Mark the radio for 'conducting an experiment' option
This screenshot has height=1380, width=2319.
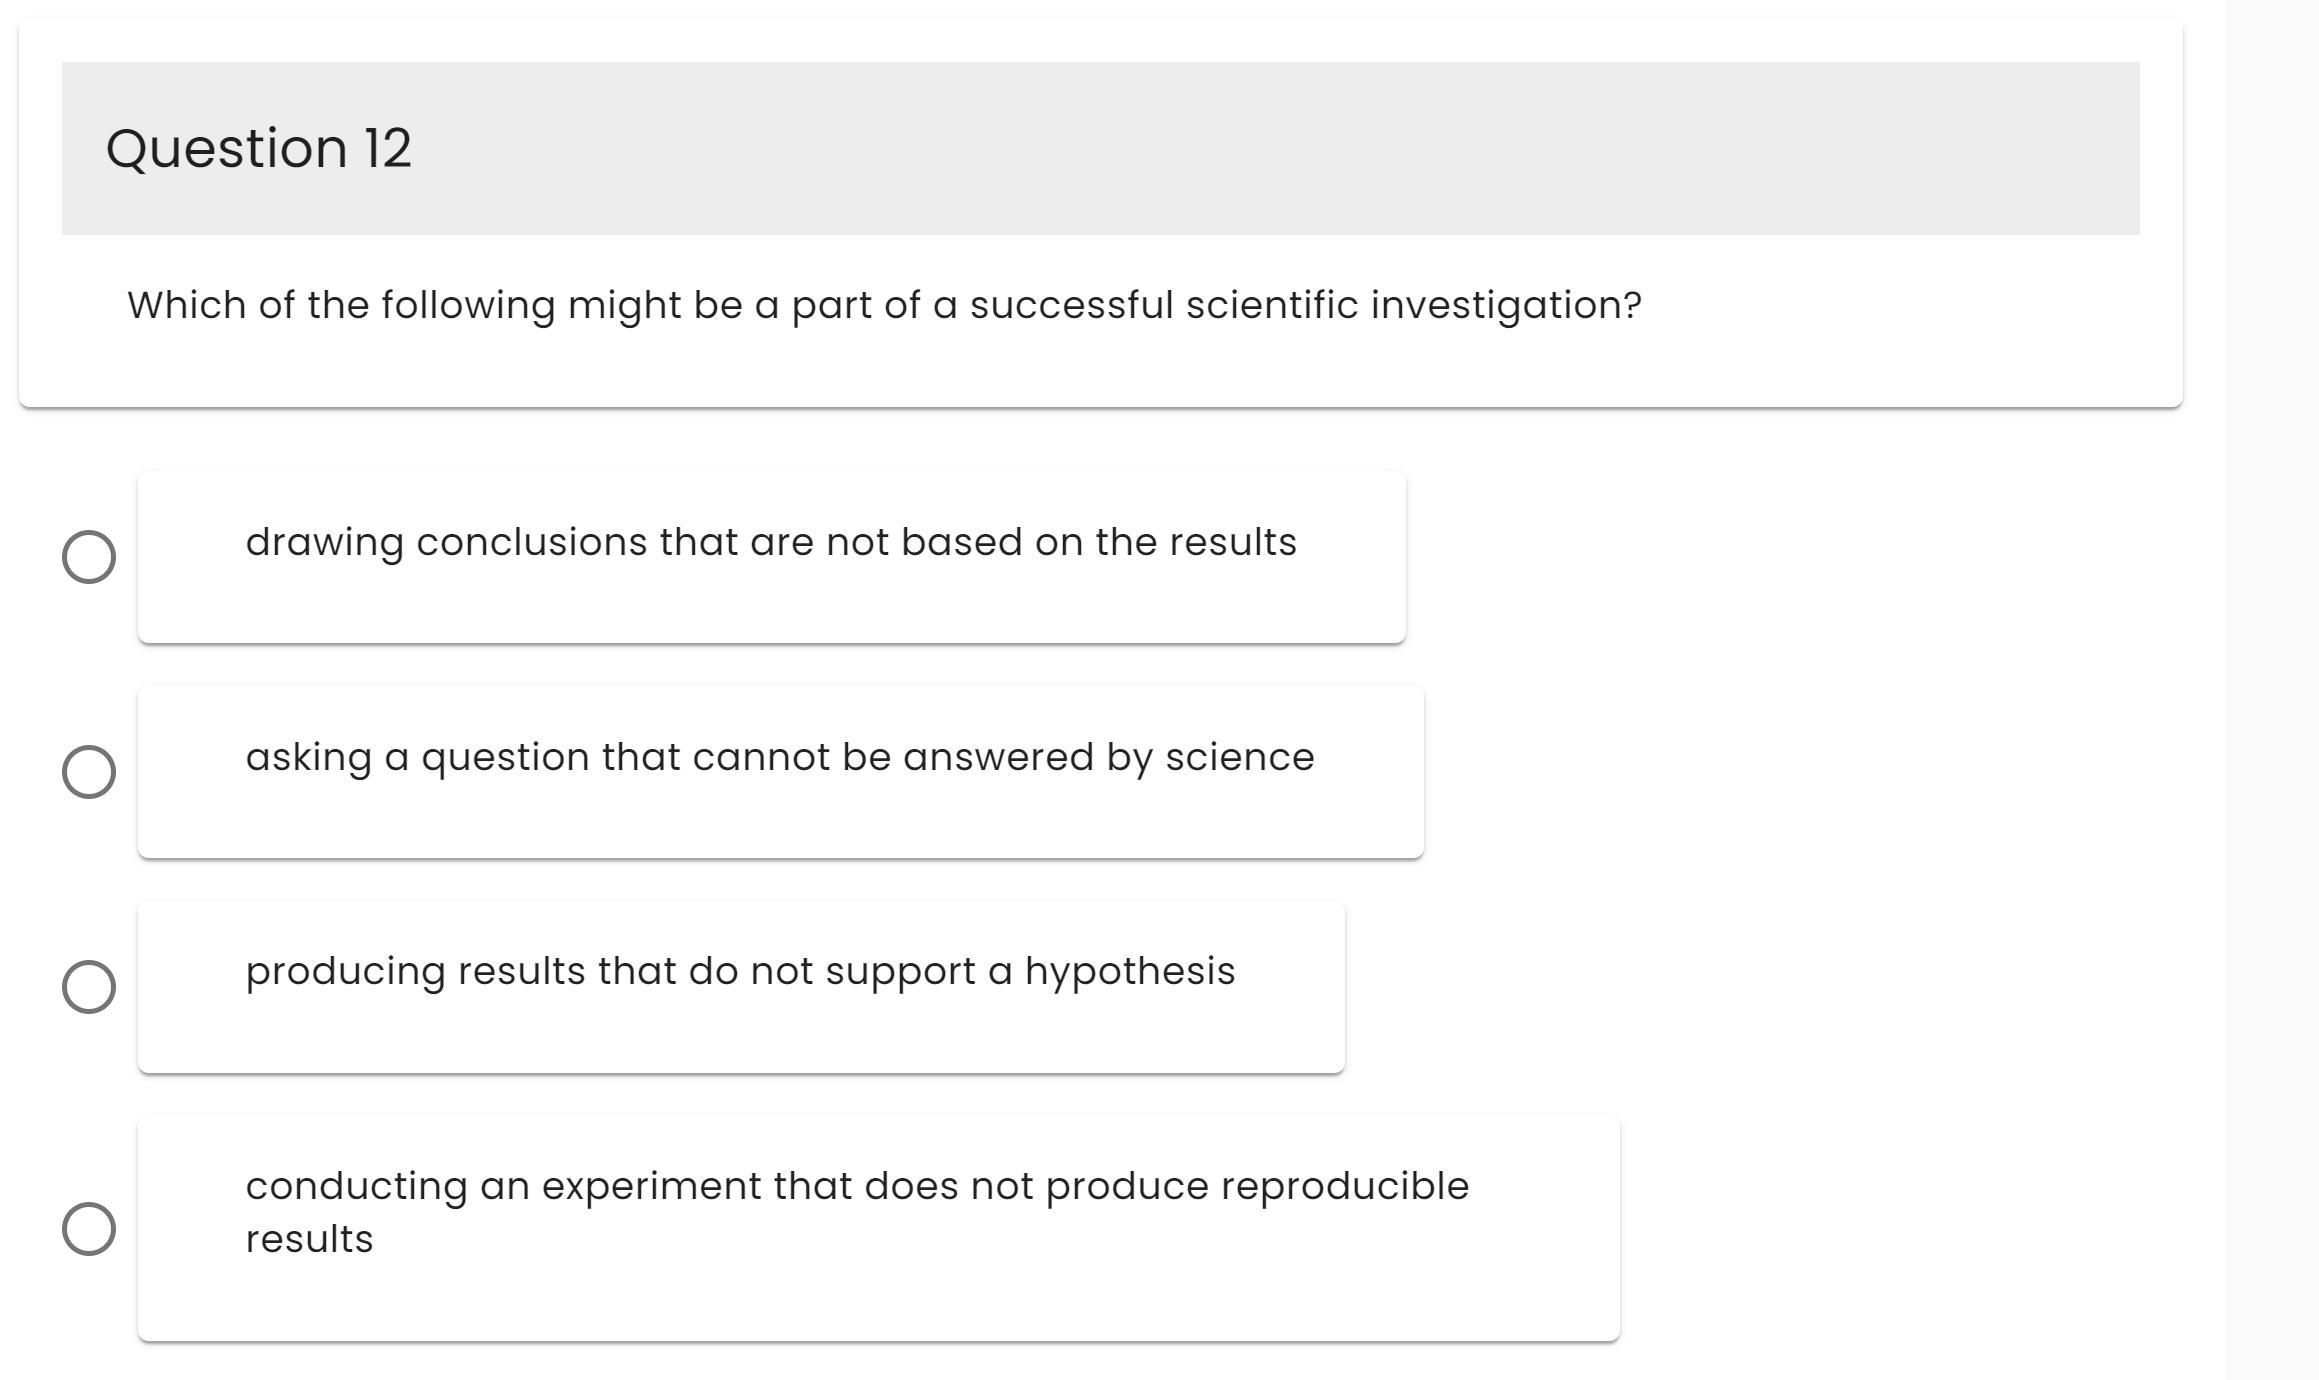tap(89, 1229)
